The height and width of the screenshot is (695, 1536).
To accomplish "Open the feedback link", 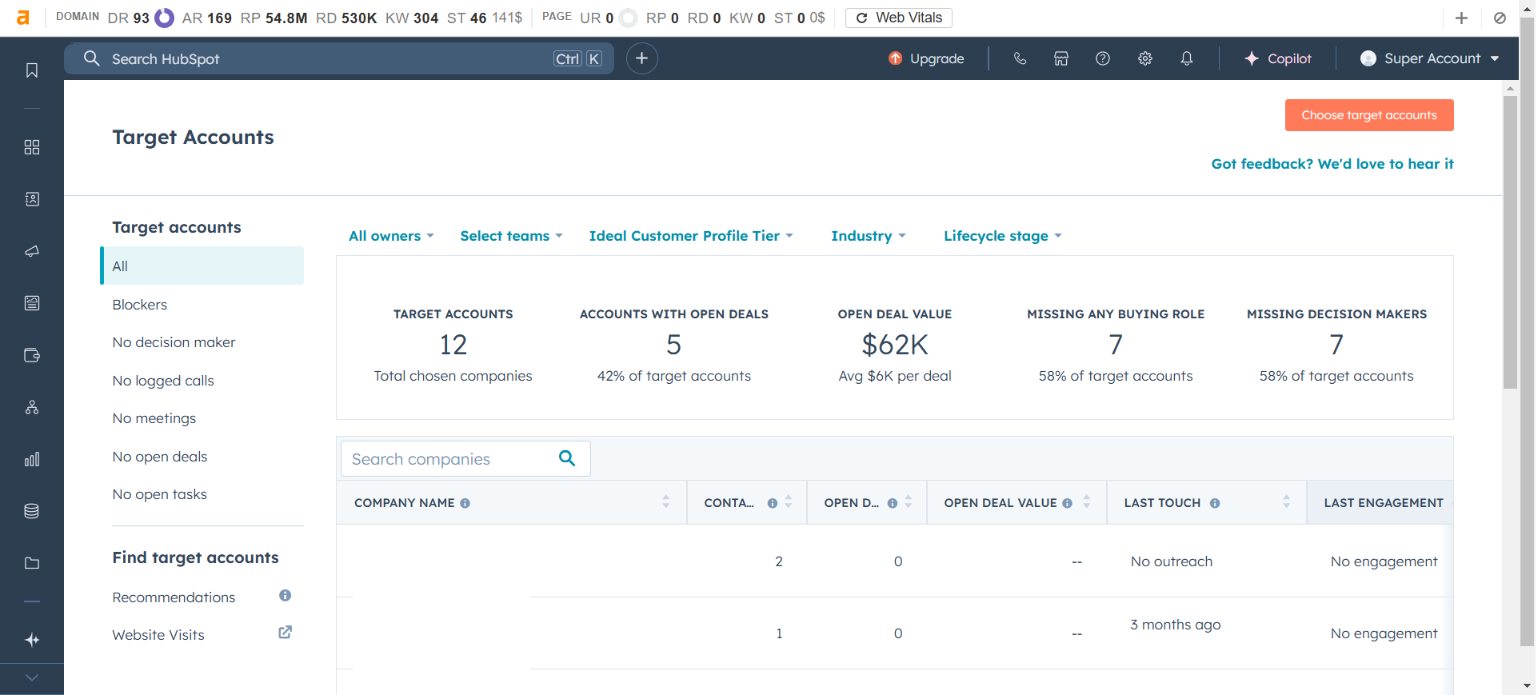I will pos(1332,164).
